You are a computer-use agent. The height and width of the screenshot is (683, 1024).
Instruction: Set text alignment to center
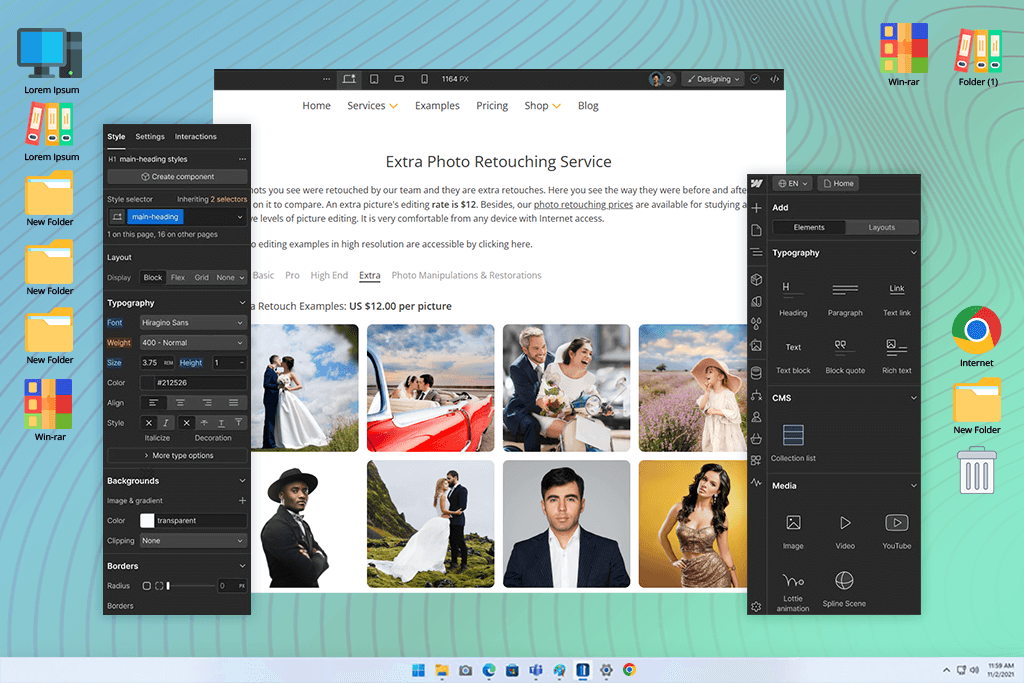[x=181, y=402]
